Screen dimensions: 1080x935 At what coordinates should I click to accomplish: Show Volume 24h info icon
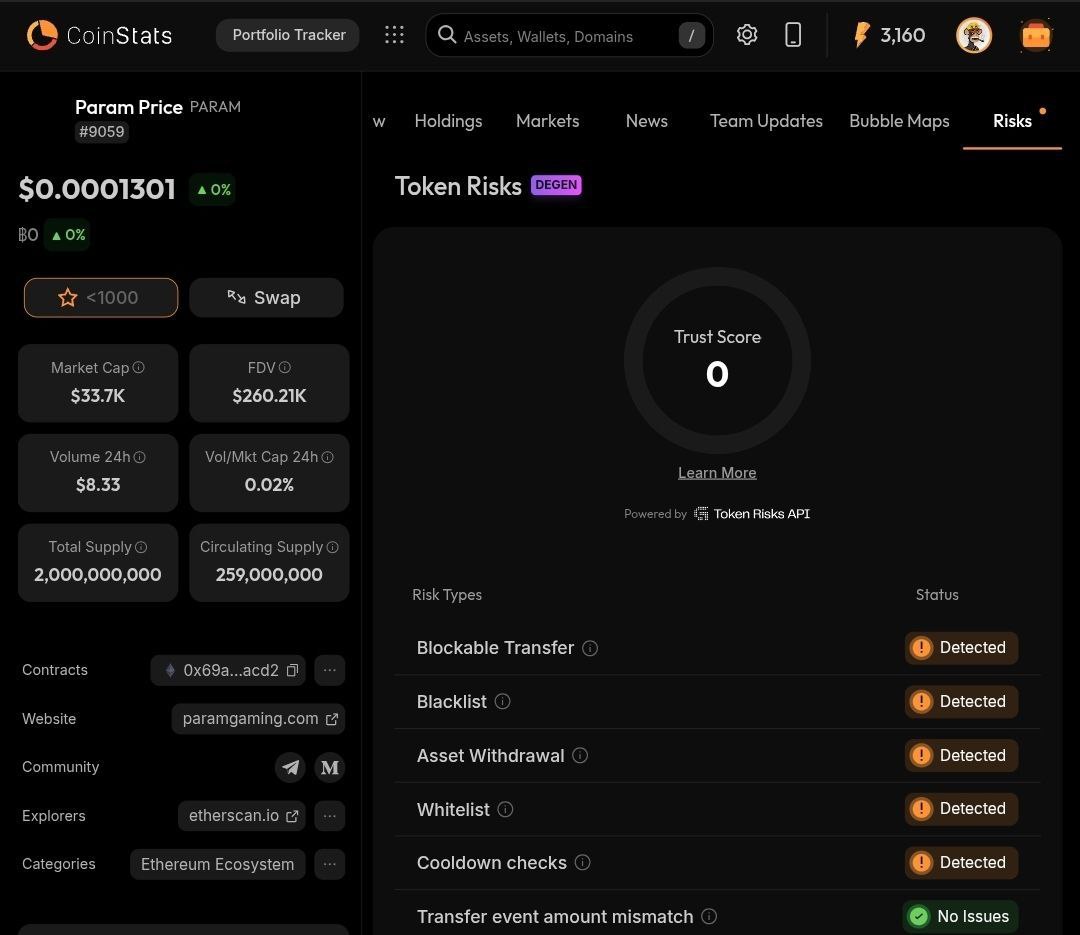[139, 457]
